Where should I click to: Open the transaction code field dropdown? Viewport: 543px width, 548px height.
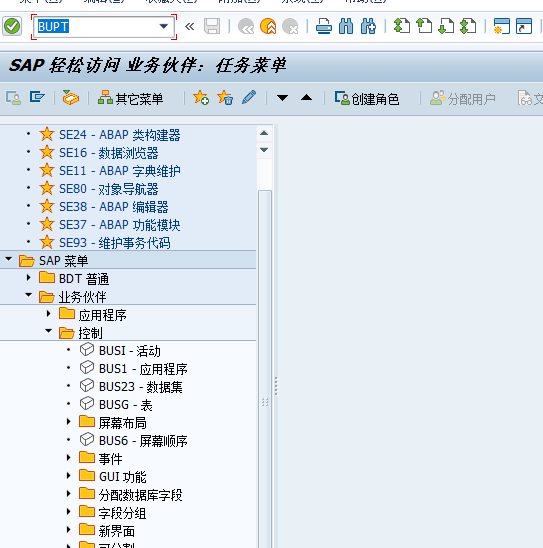pyautogui.click(x=163, y=26)
